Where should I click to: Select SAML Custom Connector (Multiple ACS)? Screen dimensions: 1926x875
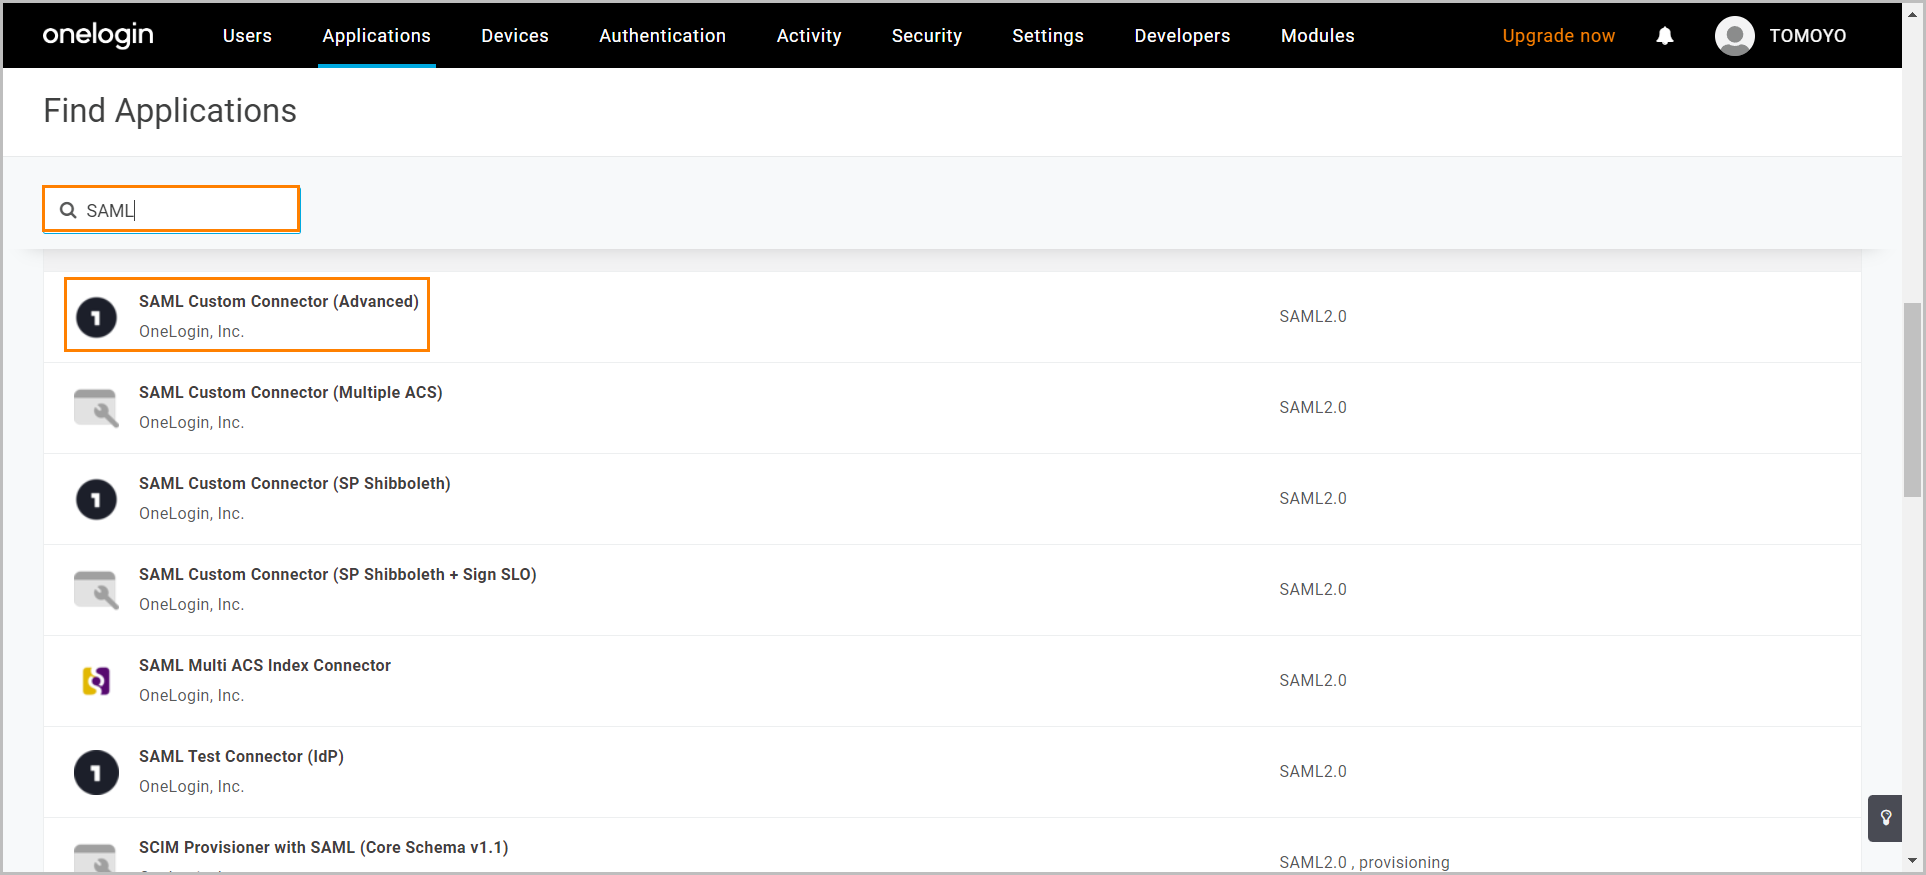(290, 392)
